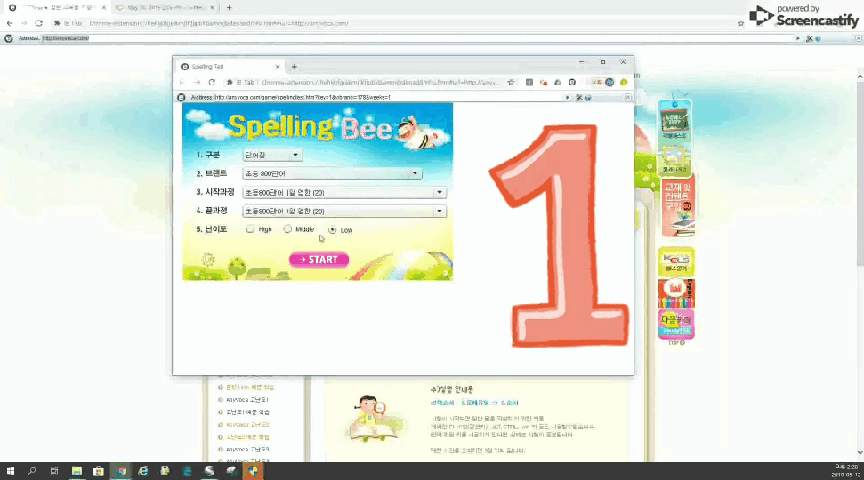This screenshot has height=480, width=864.
Task: Open the 브랜드 dropdown showing 초등 800단어
Action: tap(332, 174)
